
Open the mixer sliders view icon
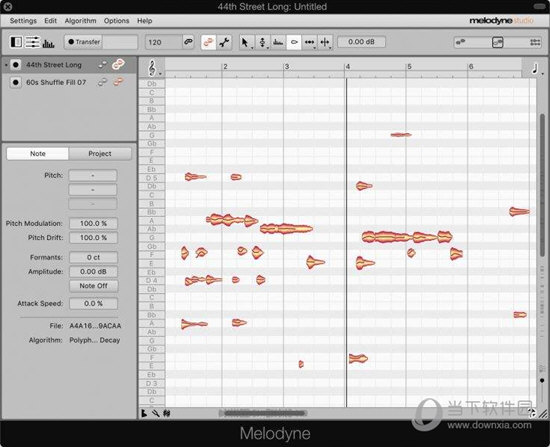click(x=32, y=42)
